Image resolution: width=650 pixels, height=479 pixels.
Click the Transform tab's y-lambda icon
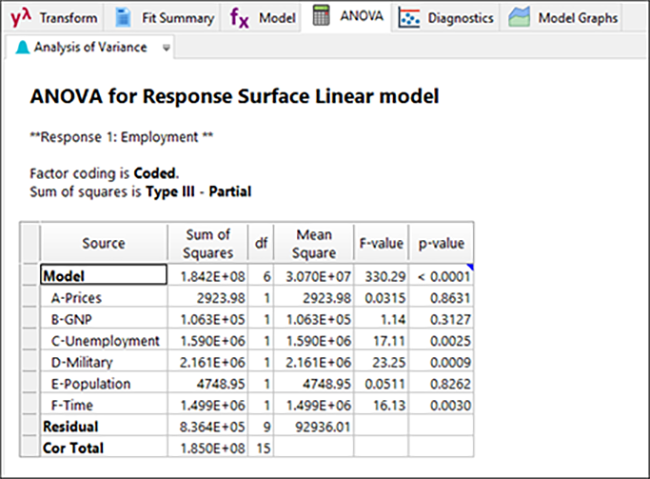click(x=20, y=18)
